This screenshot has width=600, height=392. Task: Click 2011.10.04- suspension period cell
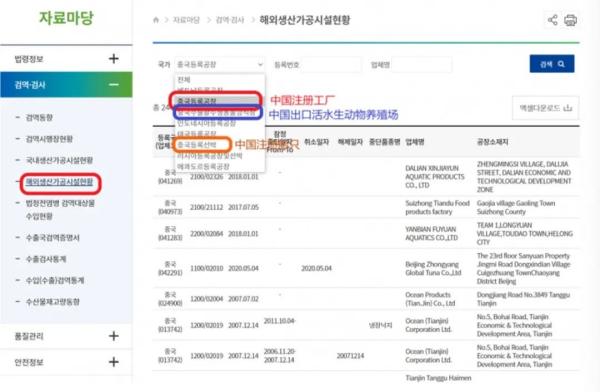[x=279, y=321]
